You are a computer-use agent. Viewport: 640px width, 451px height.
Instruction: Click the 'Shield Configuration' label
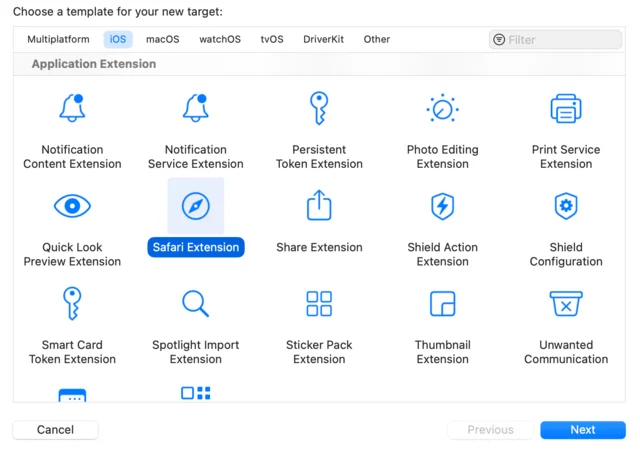click(566, 254)
